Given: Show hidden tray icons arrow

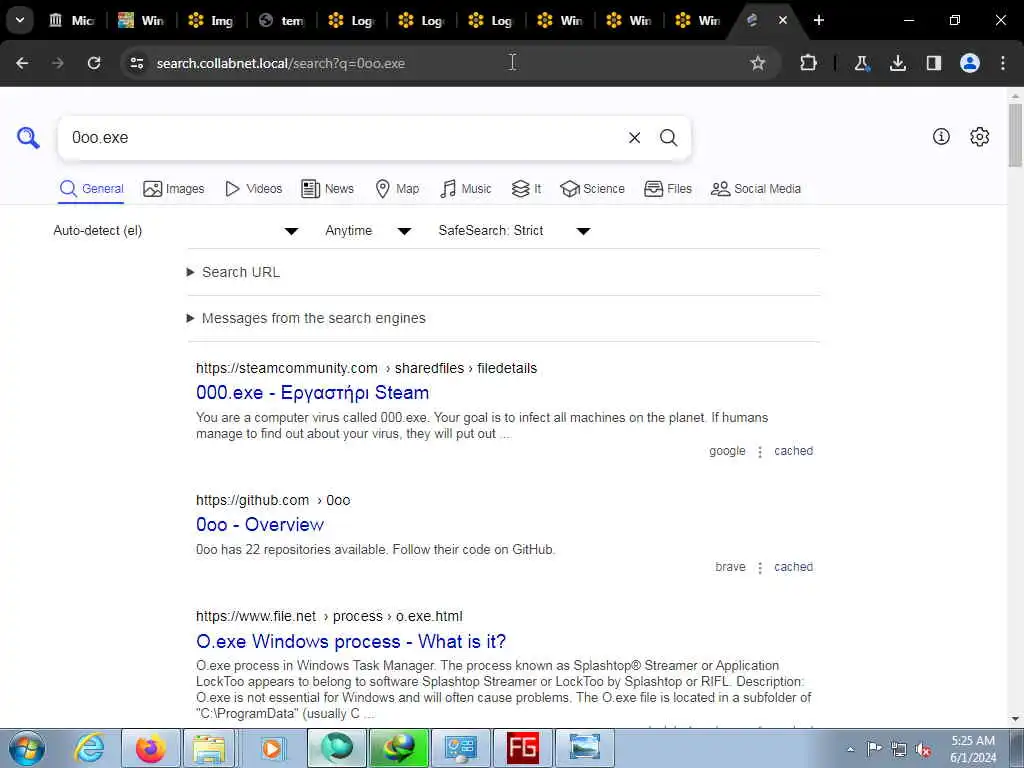Looking at the screenshot, I should (x=850, y=750).
